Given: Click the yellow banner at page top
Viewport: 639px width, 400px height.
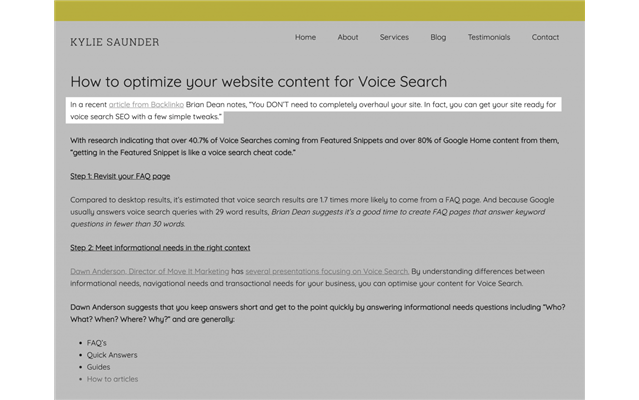Looking at the screenshot, I should click(319, 10).
